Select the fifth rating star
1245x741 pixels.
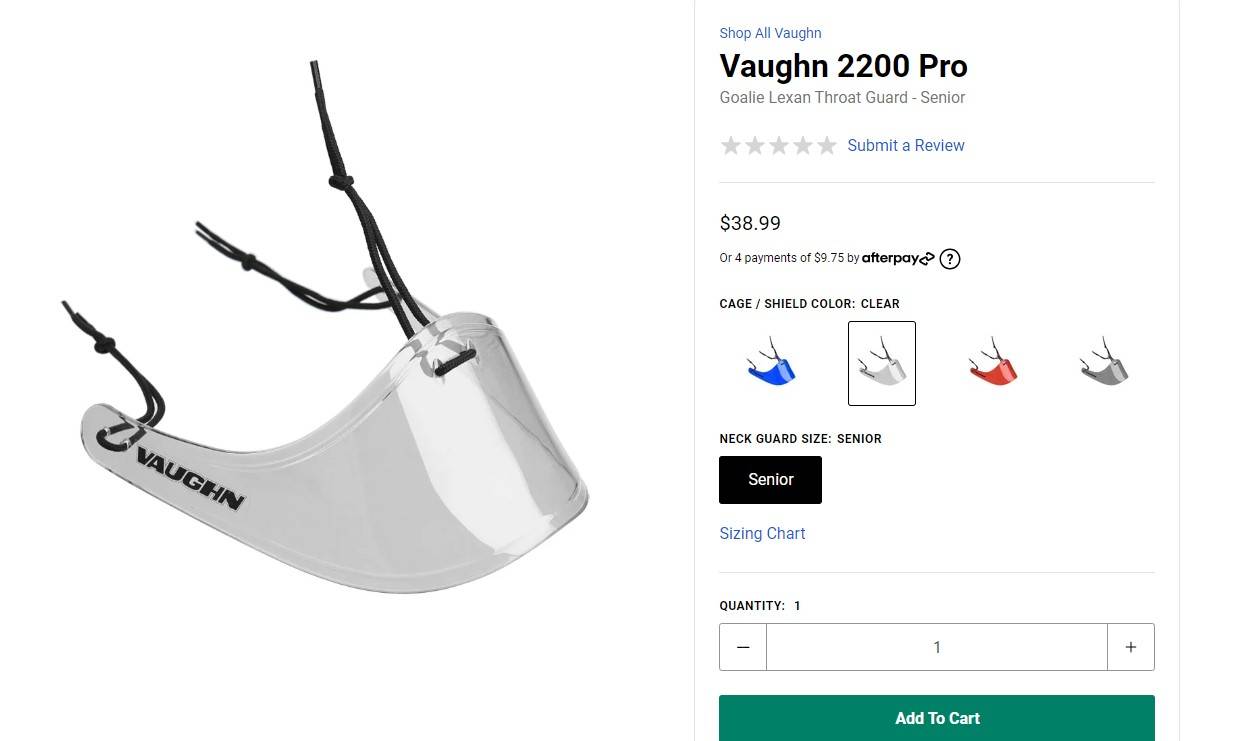[x=827, y=146]
